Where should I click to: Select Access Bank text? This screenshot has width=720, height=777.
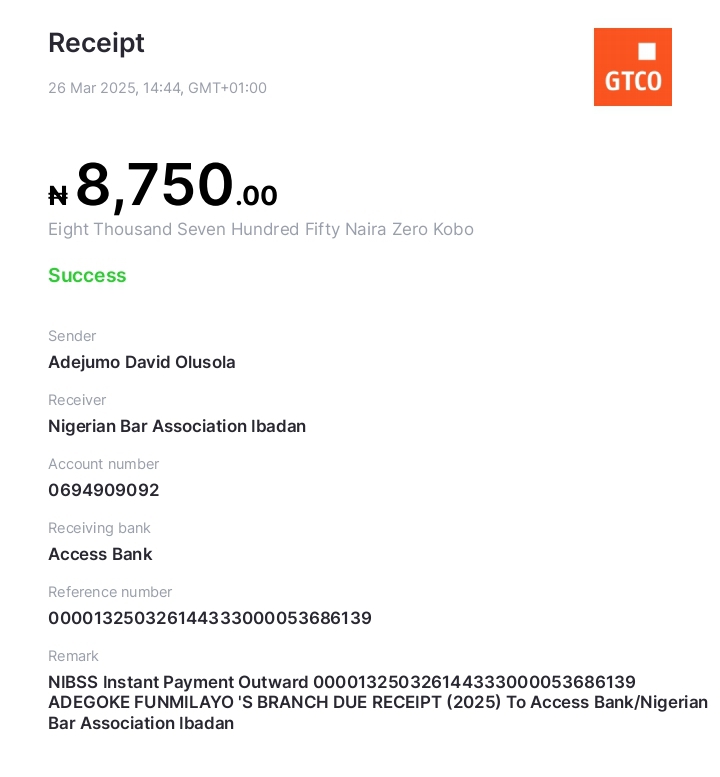point(100,554)
